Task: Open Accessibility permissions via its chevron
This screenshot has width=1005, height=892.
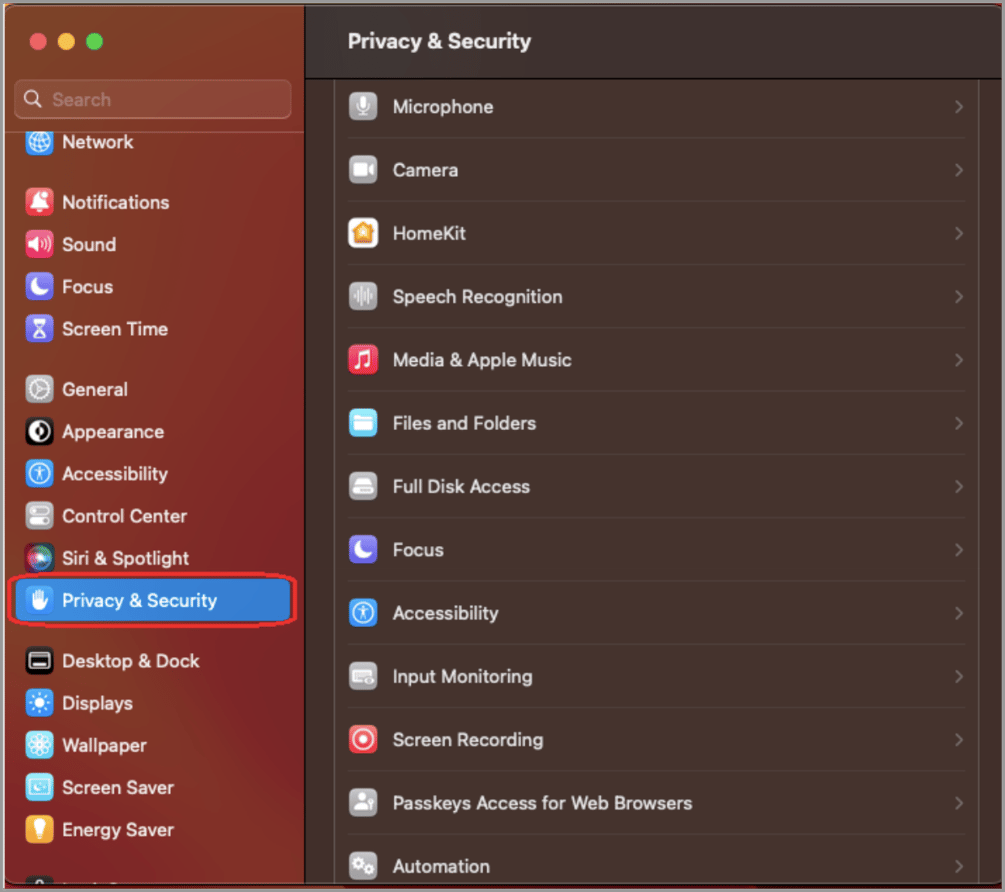Action: [958, 613]
